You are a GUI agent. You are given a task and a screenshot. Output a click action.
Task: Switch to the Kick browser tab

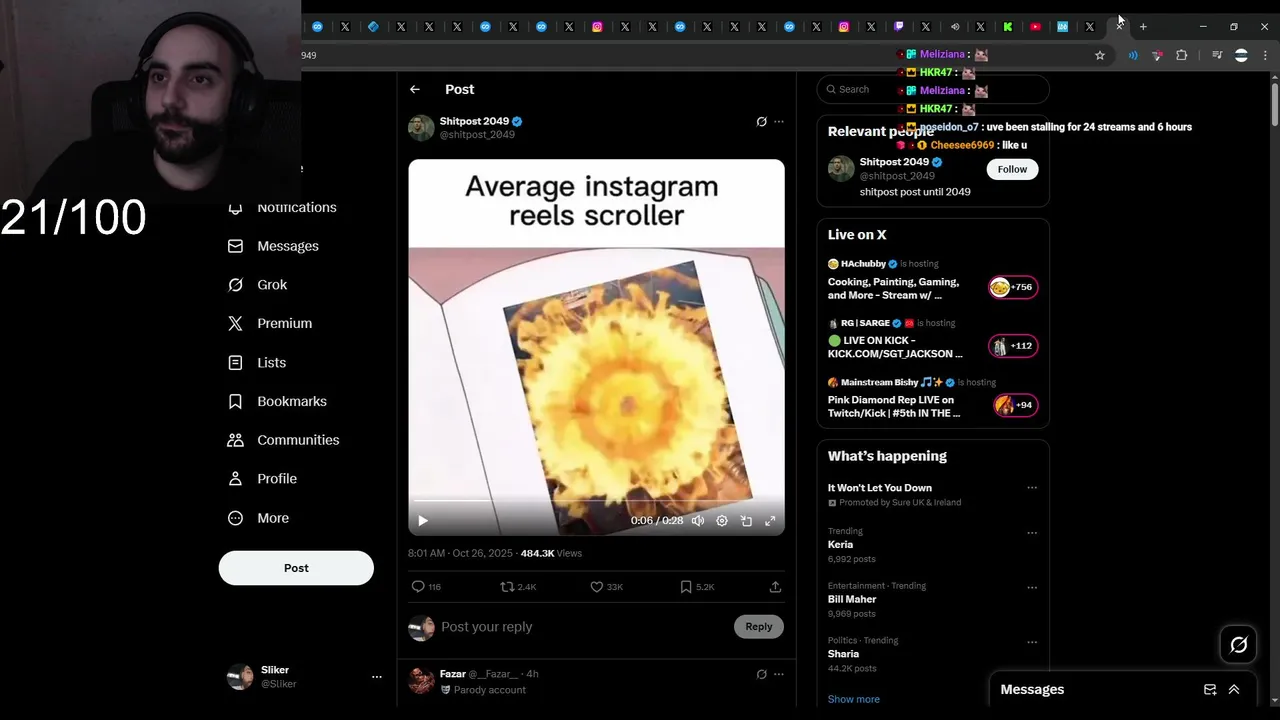point(1008,27)
